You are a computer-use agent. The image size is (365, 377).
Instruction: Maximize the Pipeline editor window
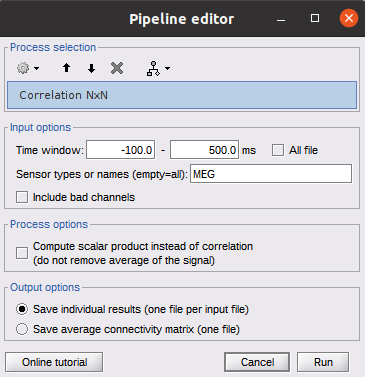315,18
